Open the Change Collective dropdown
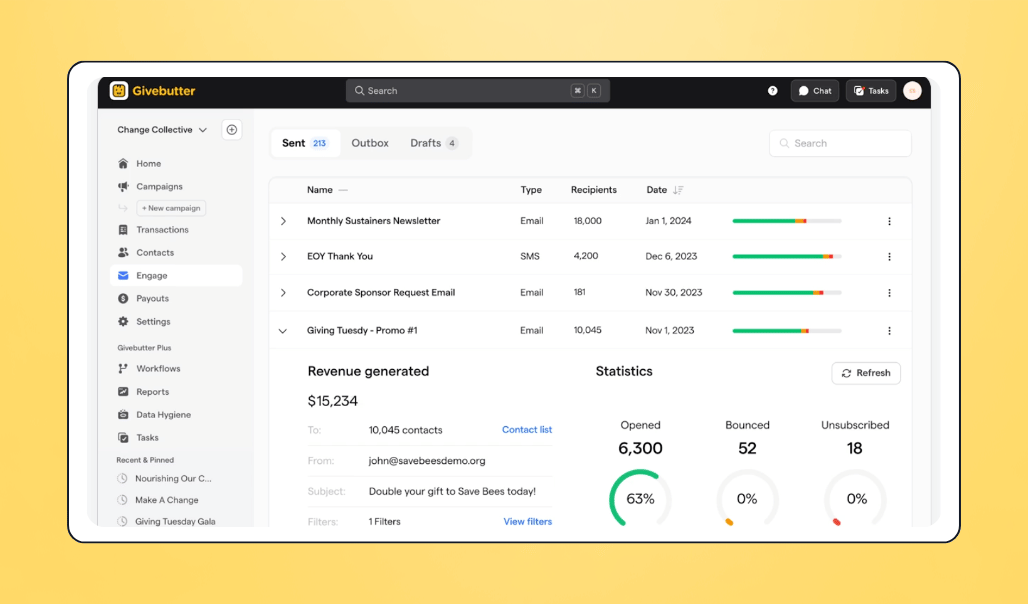1028x604 pixels. coord(162,129)
